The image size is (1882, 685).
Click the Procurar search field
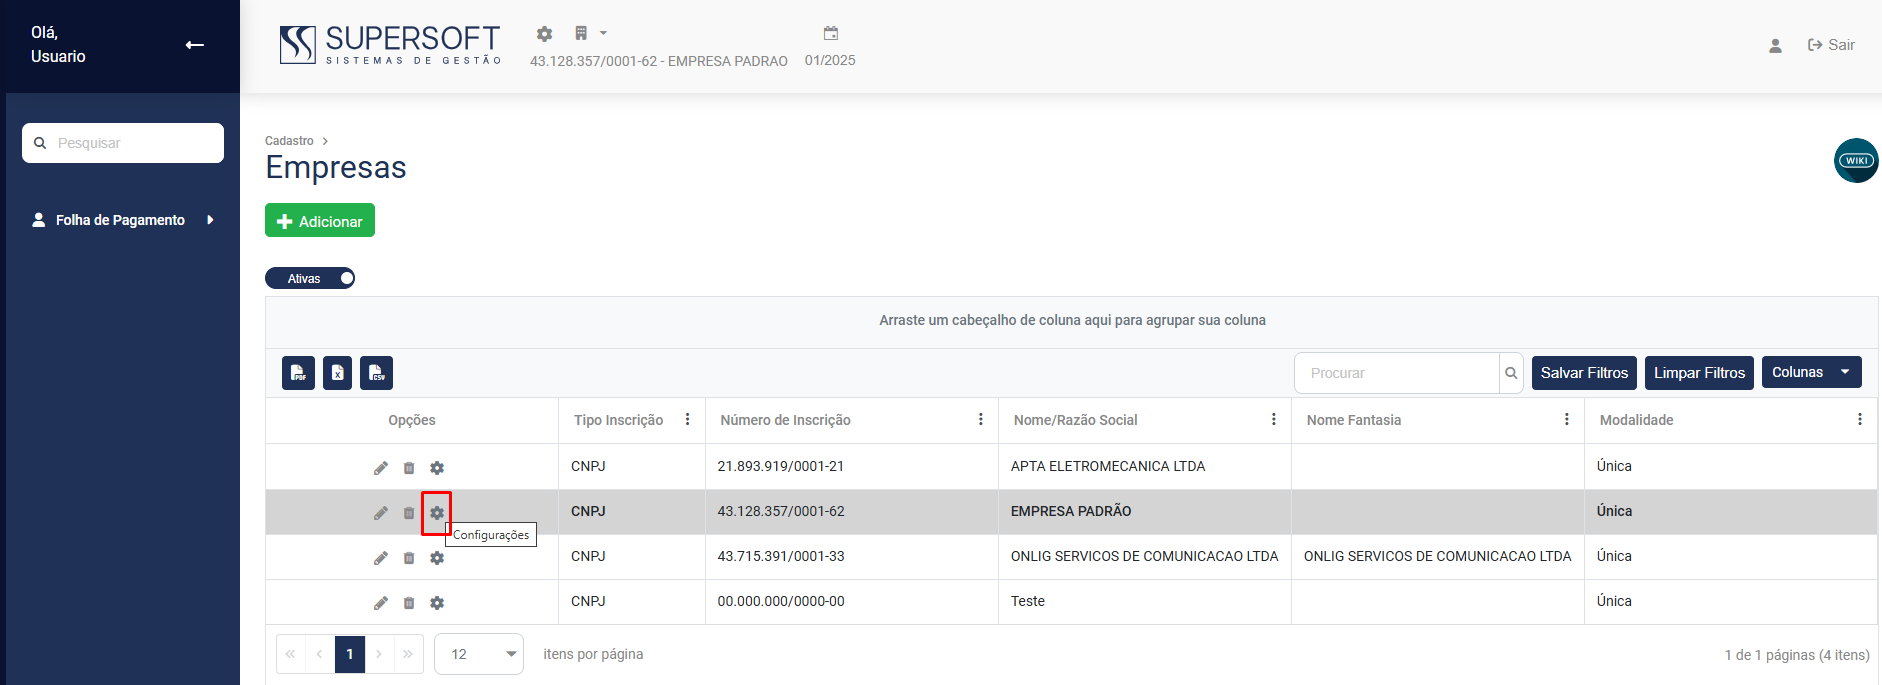(x=1396, y=373)
